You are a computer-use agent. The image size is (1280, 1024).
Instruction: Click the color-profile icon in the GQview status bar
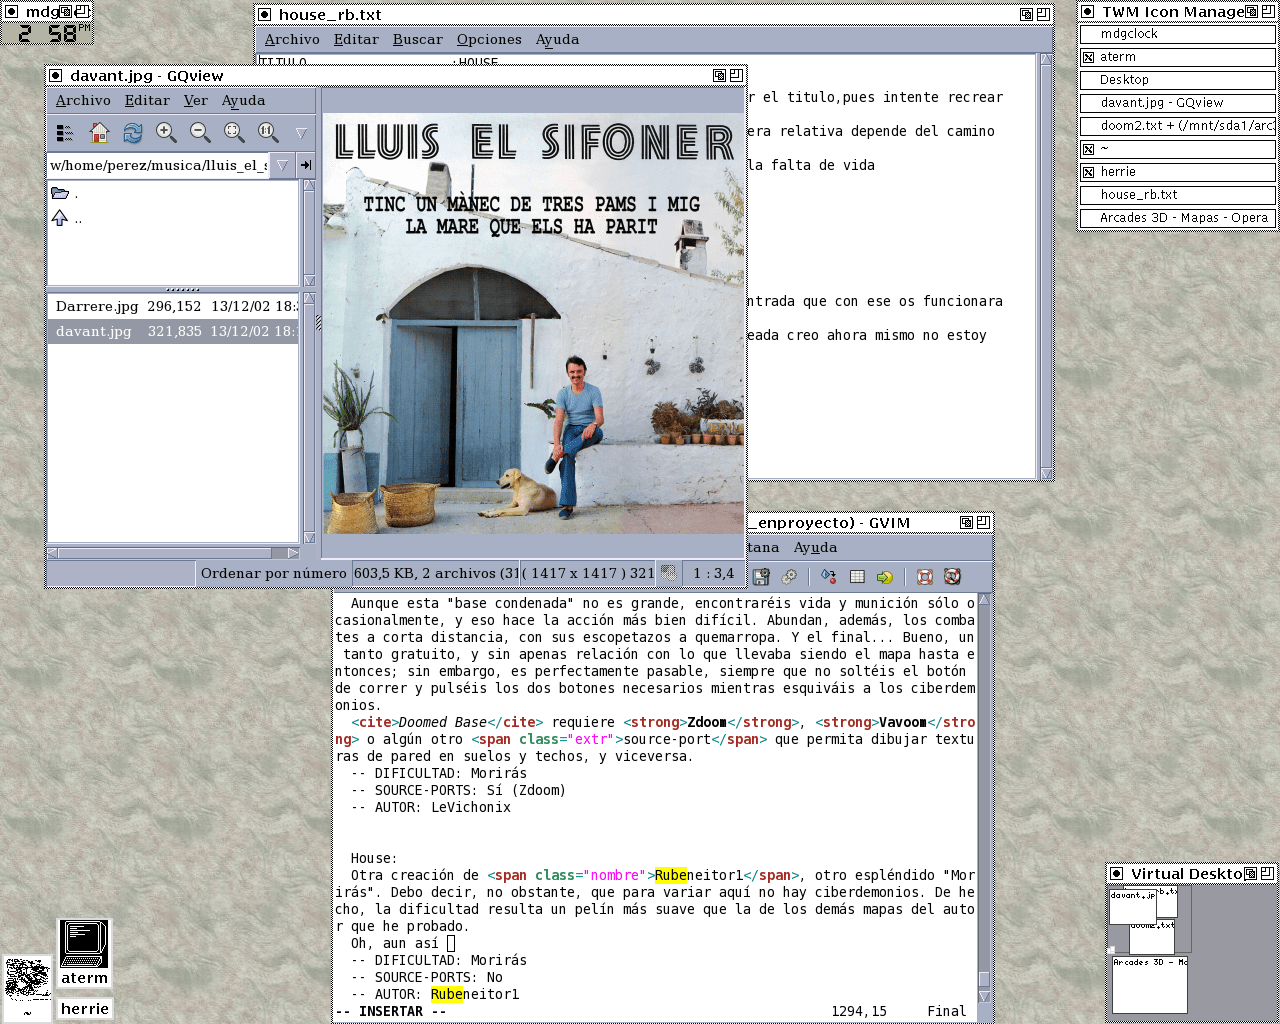coord(668,573)
